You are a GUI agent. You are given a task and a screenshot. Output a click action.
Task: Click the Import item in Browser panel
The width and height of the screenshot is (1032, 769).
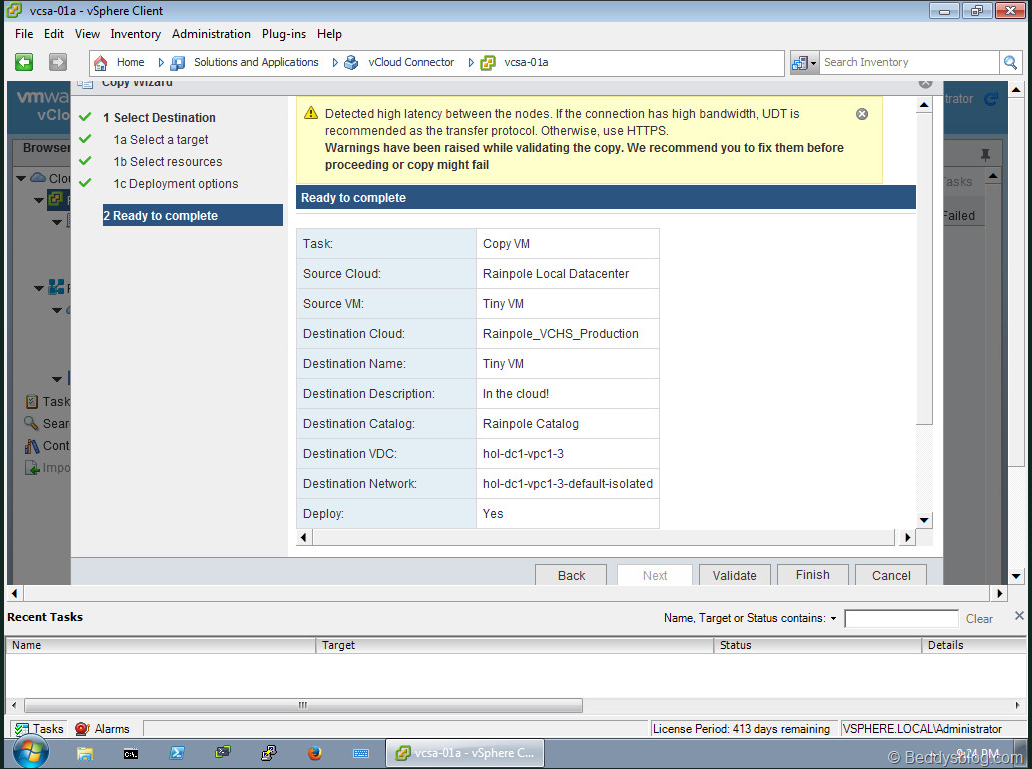[47, 467]
